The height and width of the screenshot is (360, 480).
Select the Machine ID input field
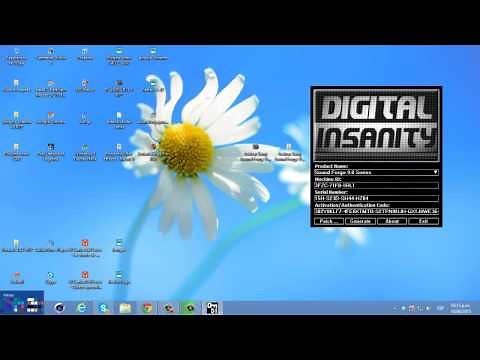point(376,185)
